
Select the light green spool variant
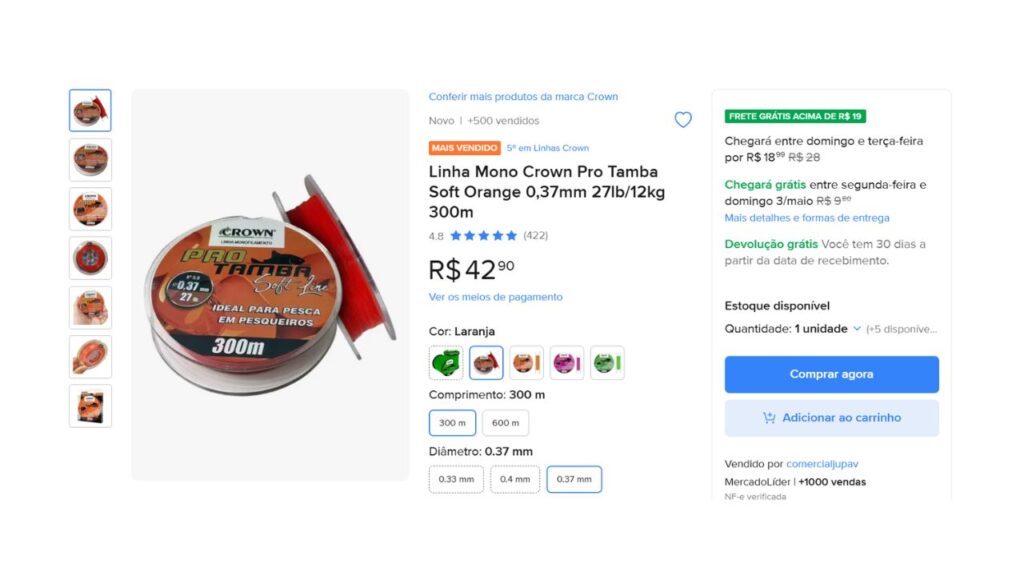607,362
